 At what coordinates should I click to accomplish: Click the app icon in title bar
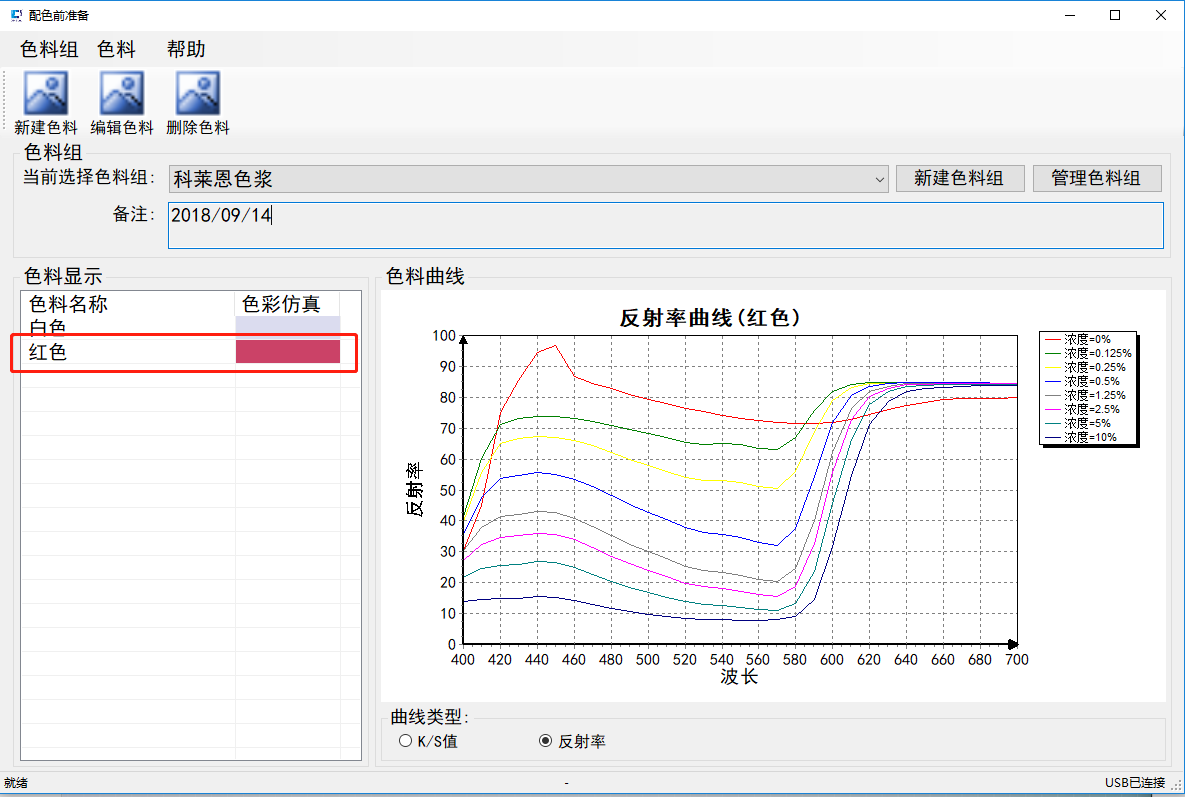[15, 15]
